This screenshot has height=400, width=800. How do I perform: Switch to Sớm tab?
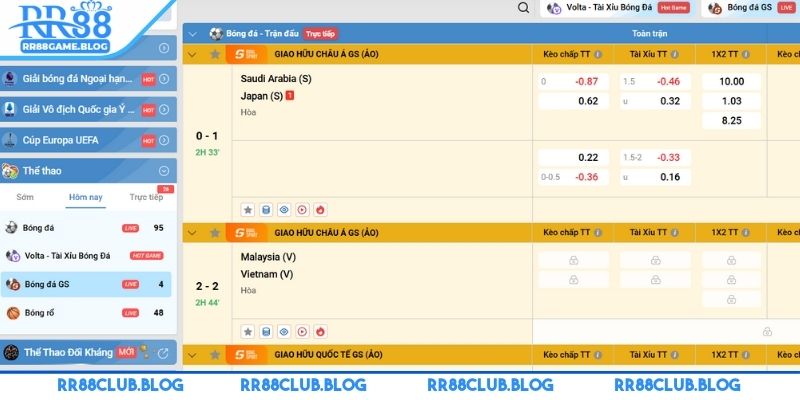pyautogui.click(x=25, y=197)
